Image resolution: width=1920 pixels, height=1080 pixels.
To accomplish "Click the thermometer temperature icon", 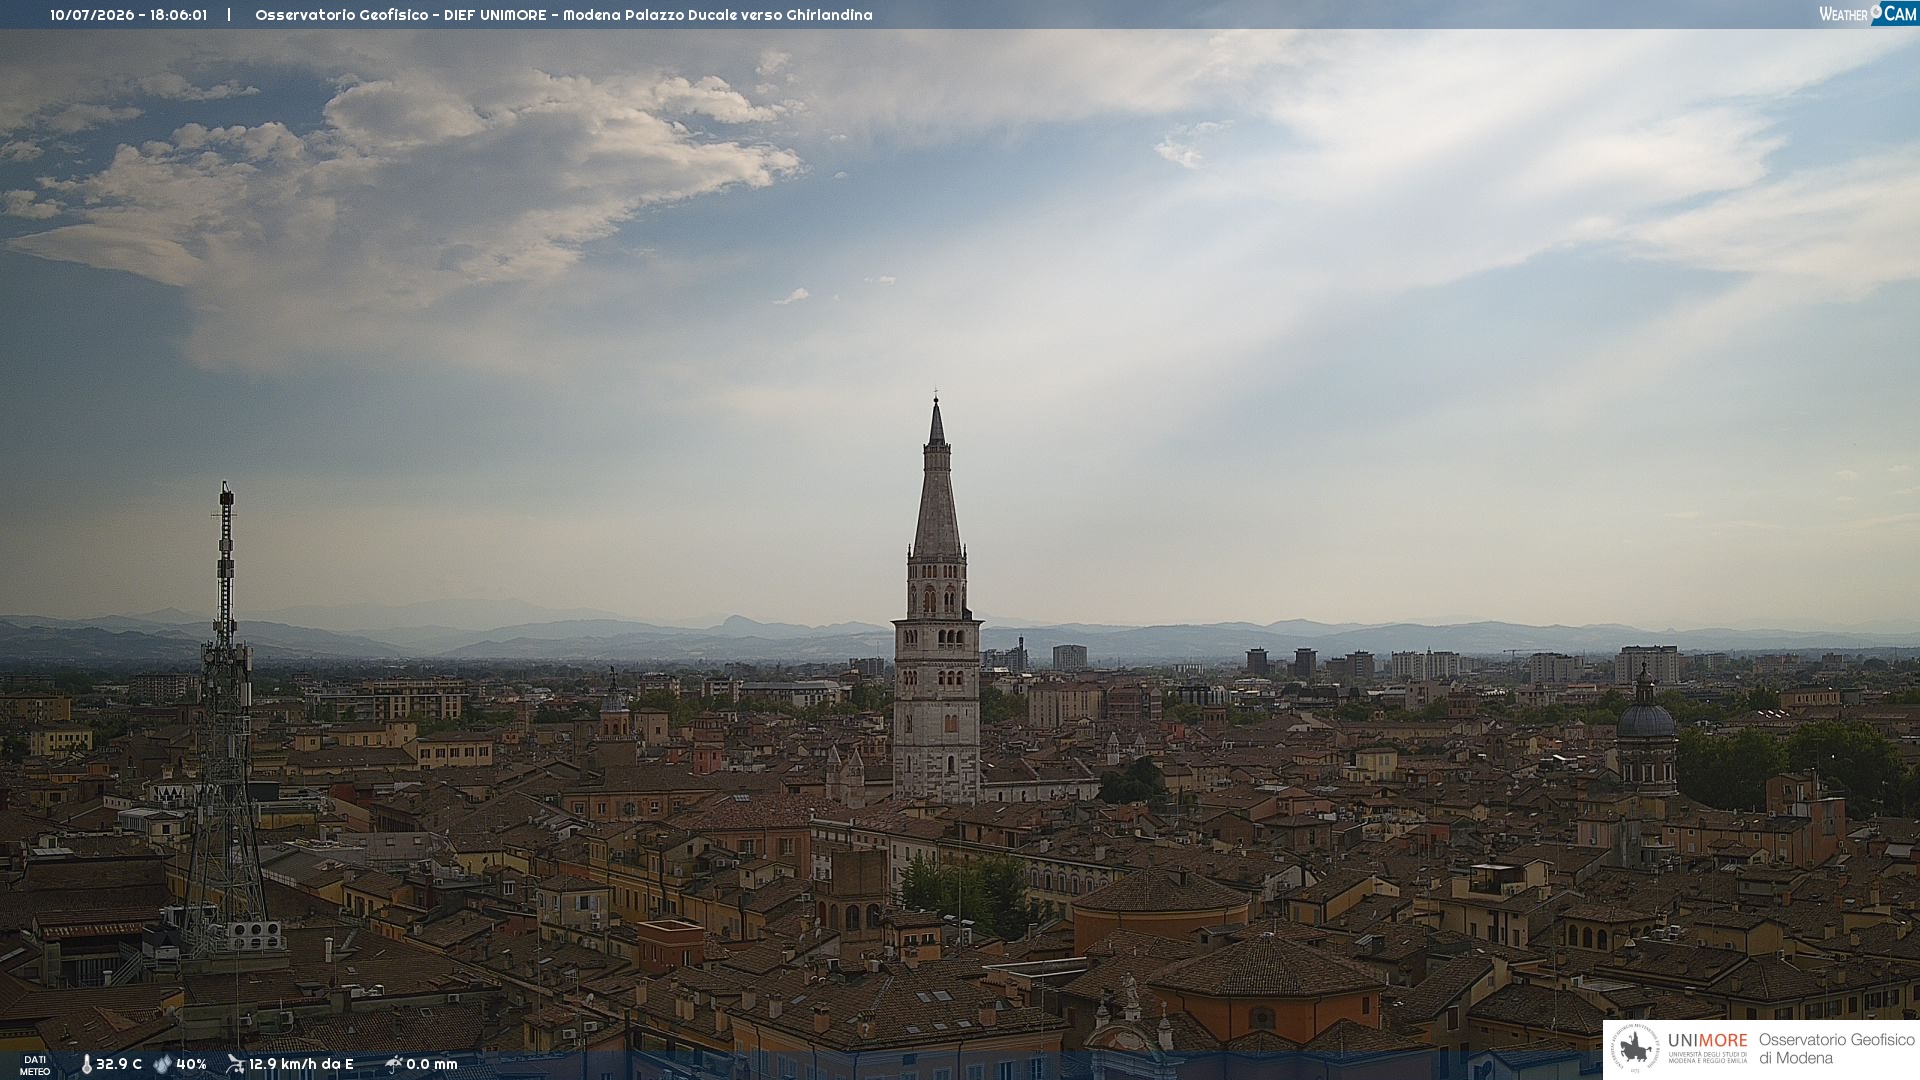I will (x=87, y=1065).
